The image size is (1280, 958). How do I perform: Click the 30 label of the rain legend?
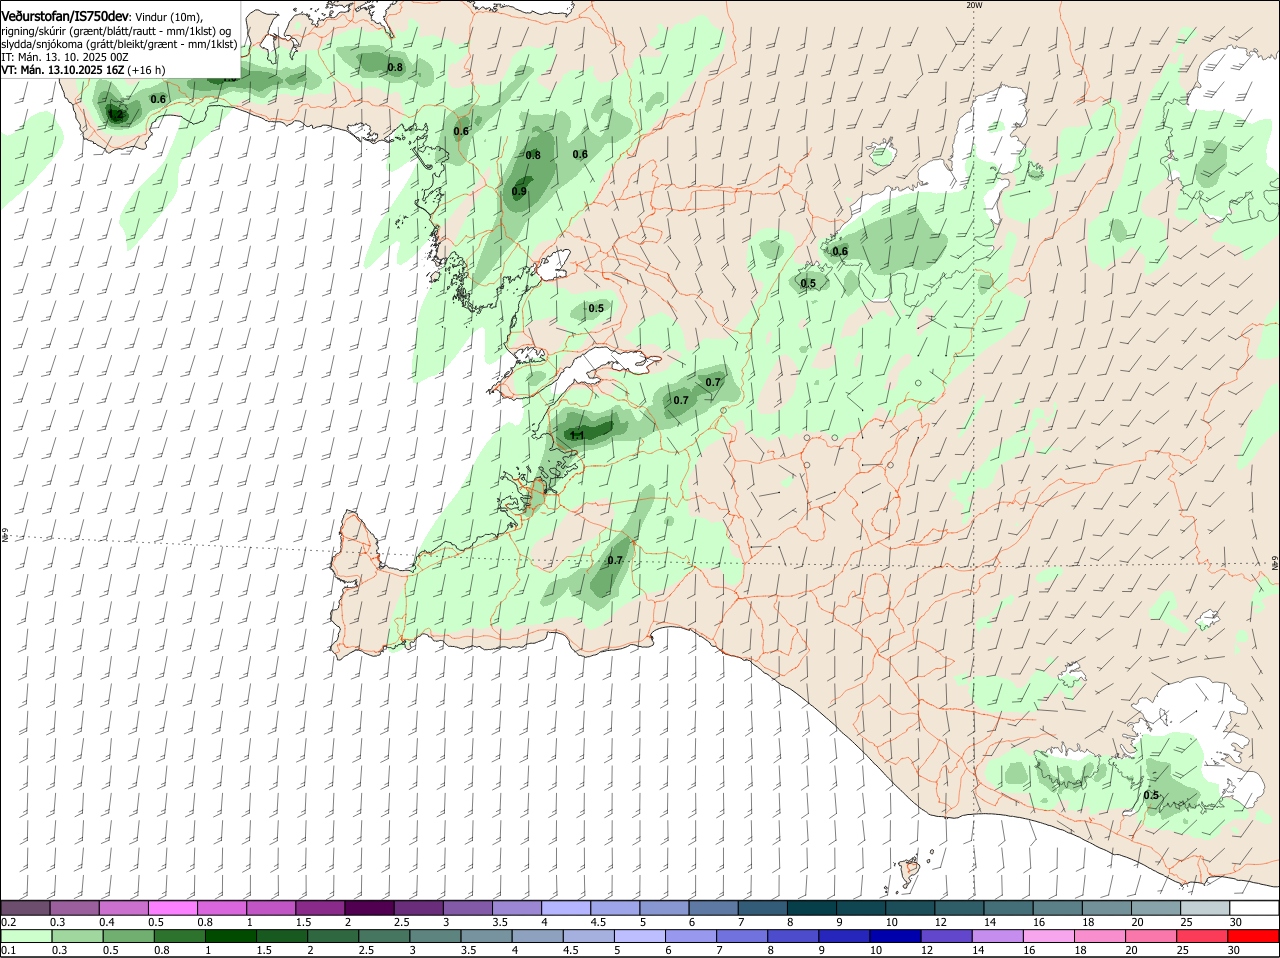[x=1234, y=950]
